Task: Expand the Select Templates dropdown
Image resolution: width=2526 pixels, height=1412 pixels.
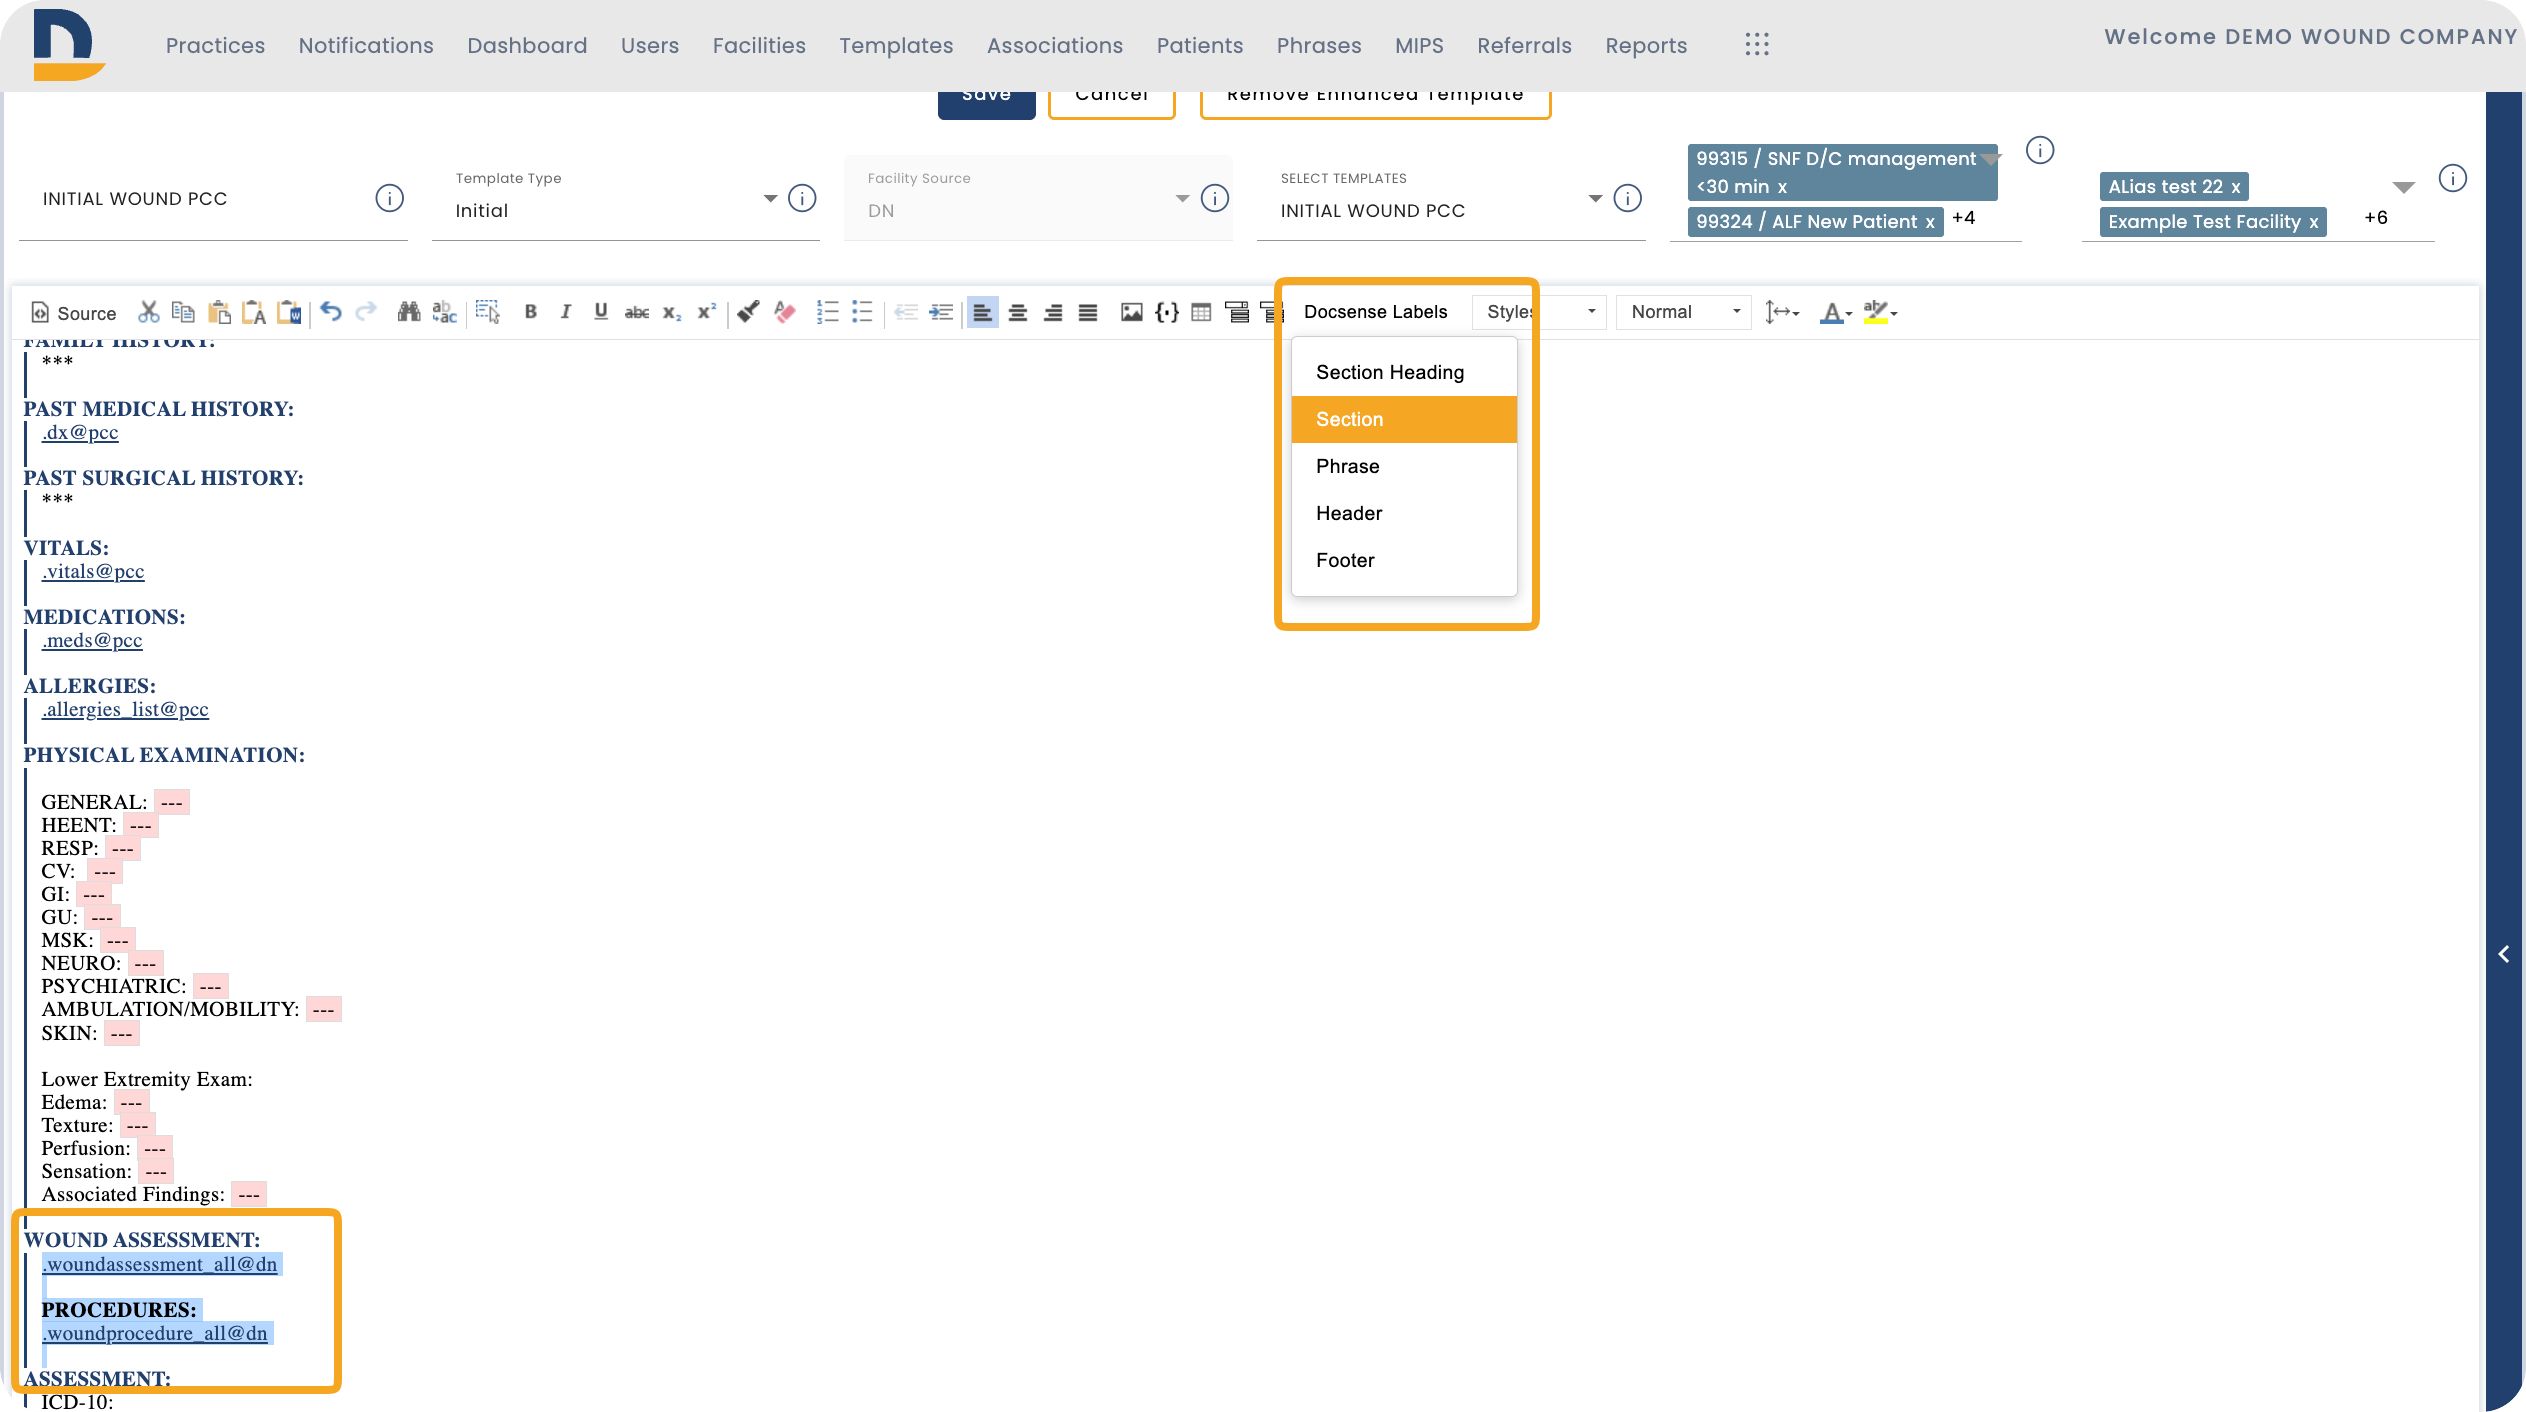Action: [1450, 198]
